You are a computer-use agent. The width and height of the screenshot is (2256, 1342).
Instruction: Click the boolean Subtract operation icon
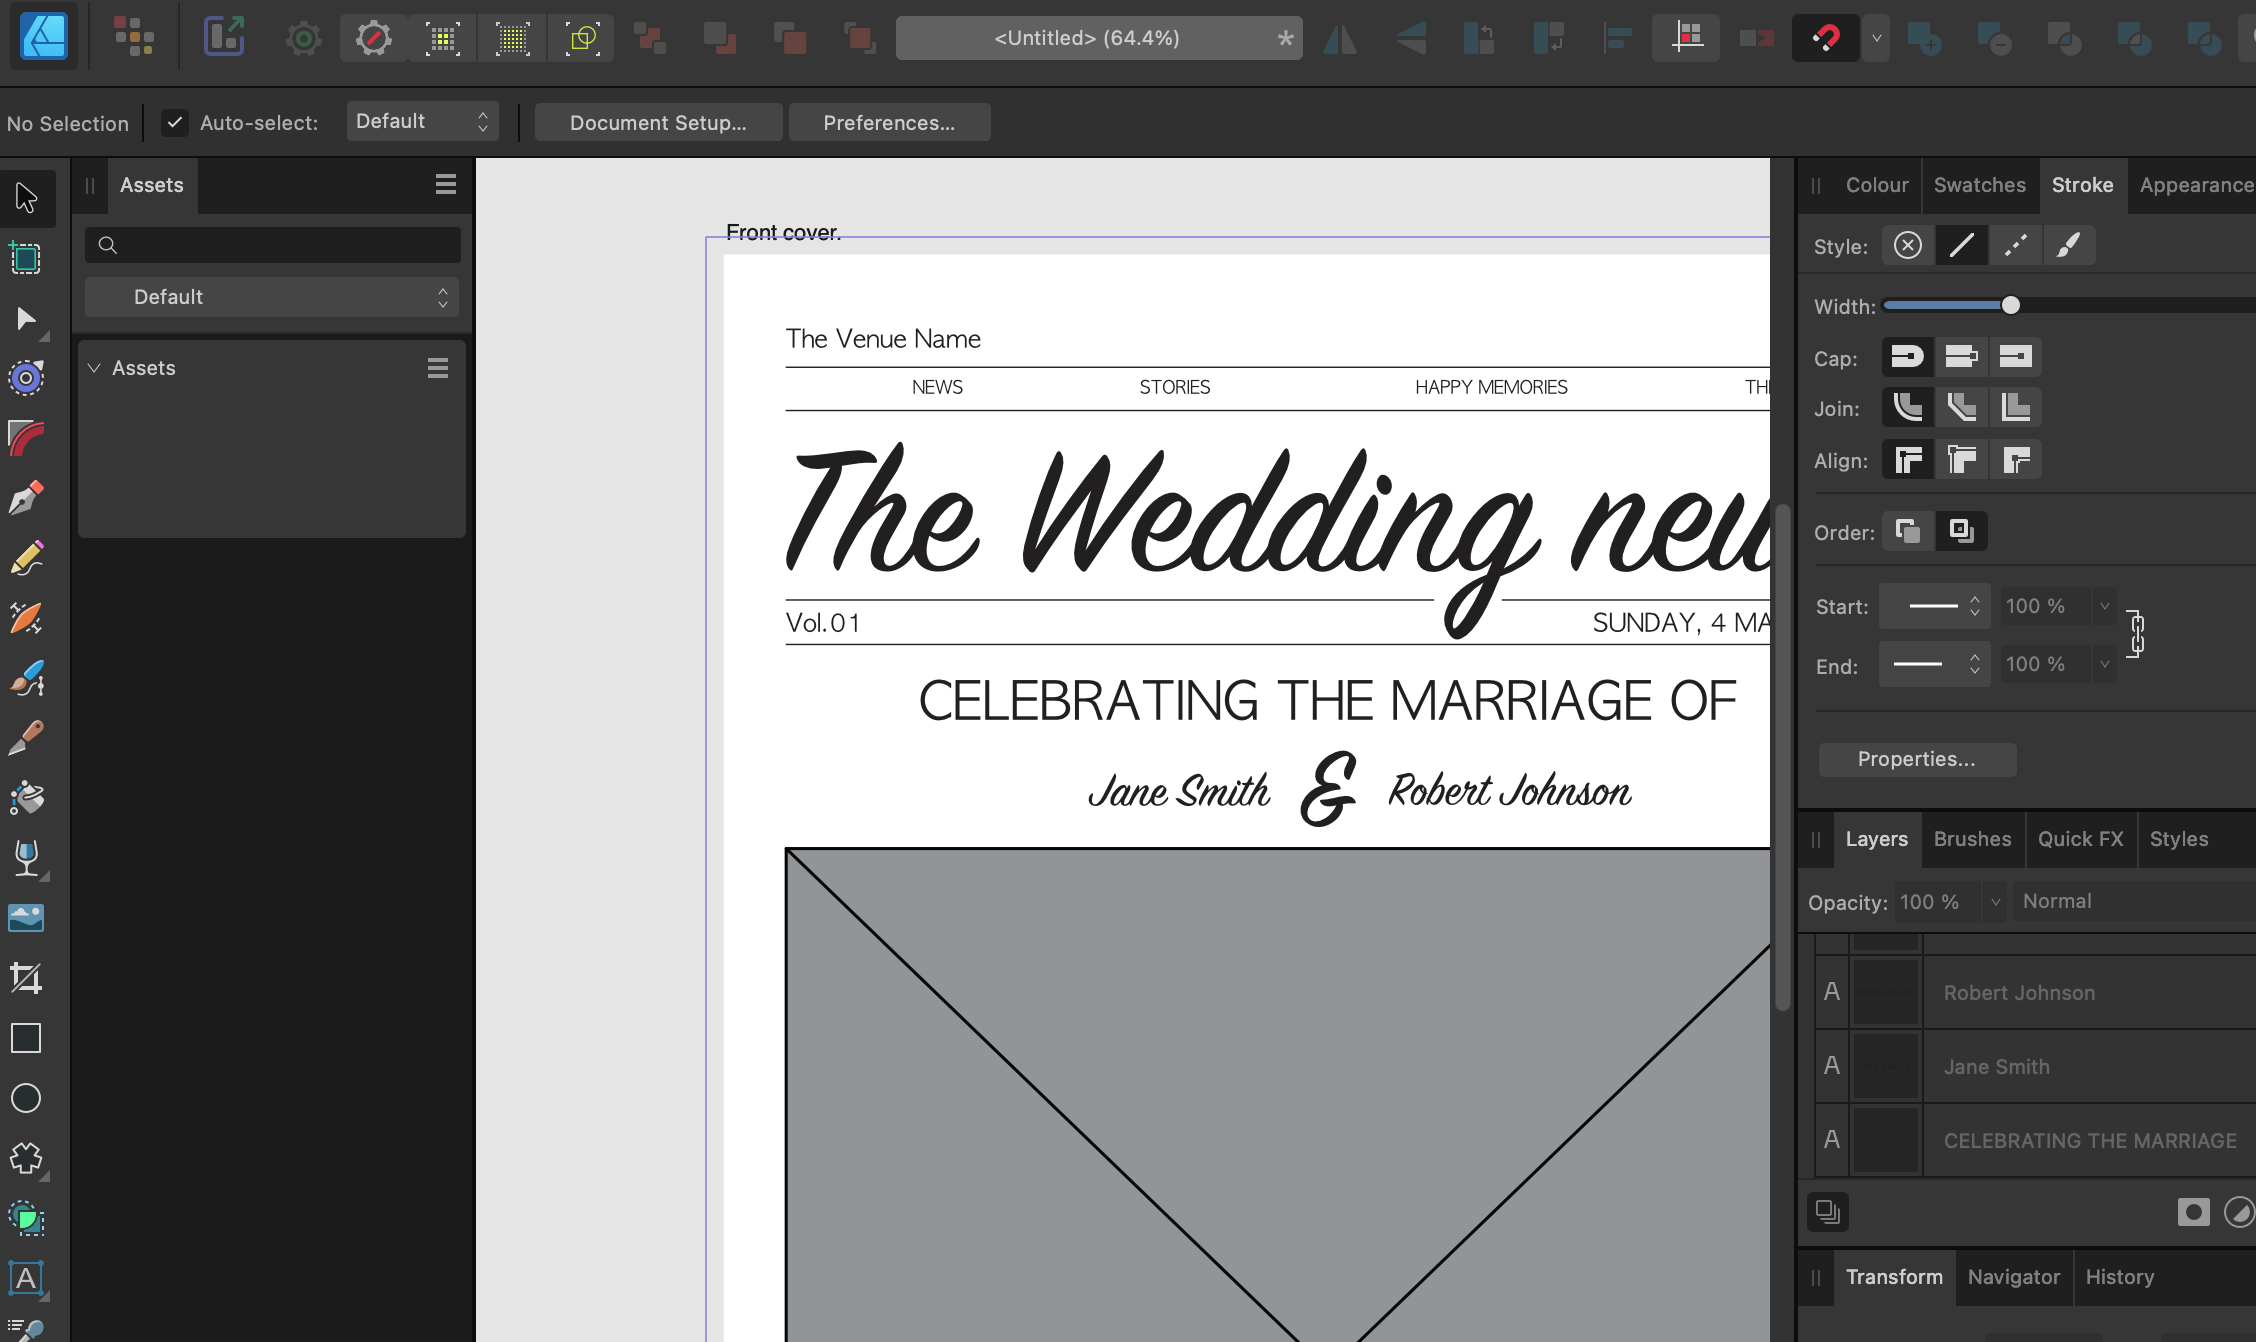pyautogui.click(x=1994, y=38)
